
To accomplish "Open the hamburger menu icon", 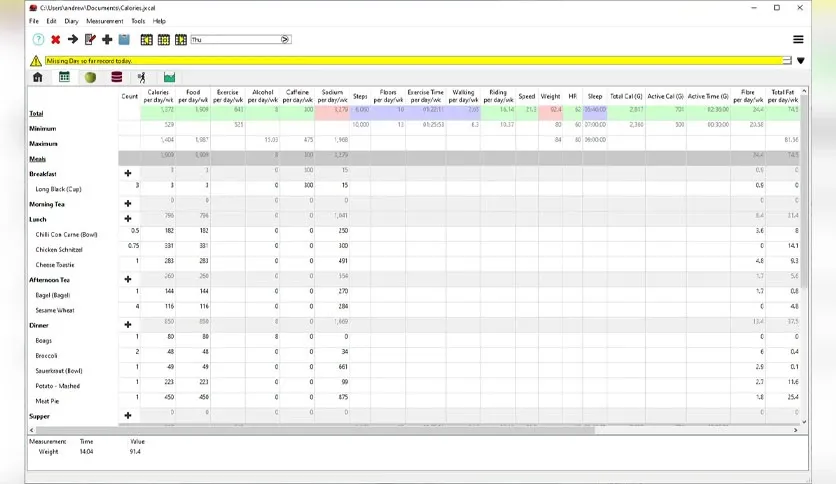I will [x=798, y=39].
